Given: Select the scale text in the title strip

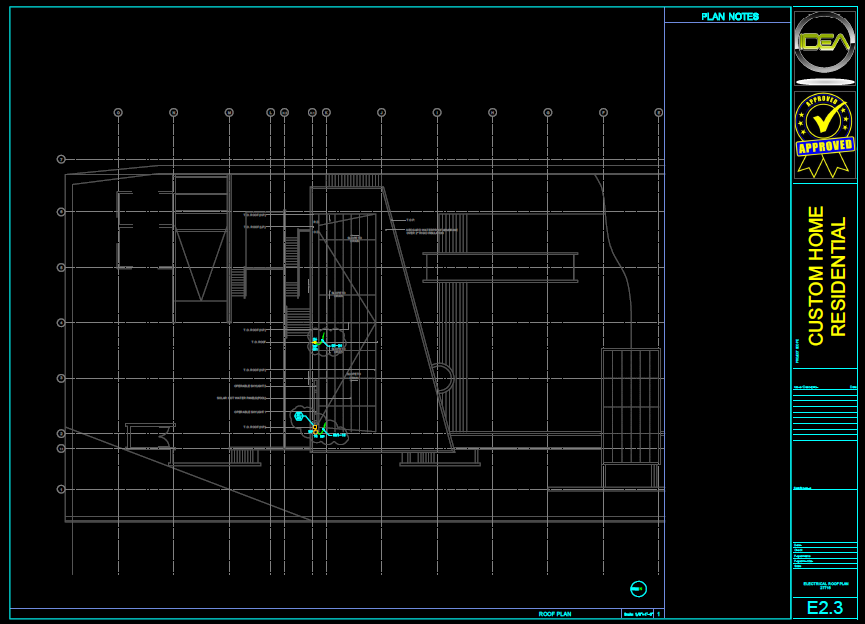Looking at the screenshot, I should pyautogui.click(x=637, y=613).
